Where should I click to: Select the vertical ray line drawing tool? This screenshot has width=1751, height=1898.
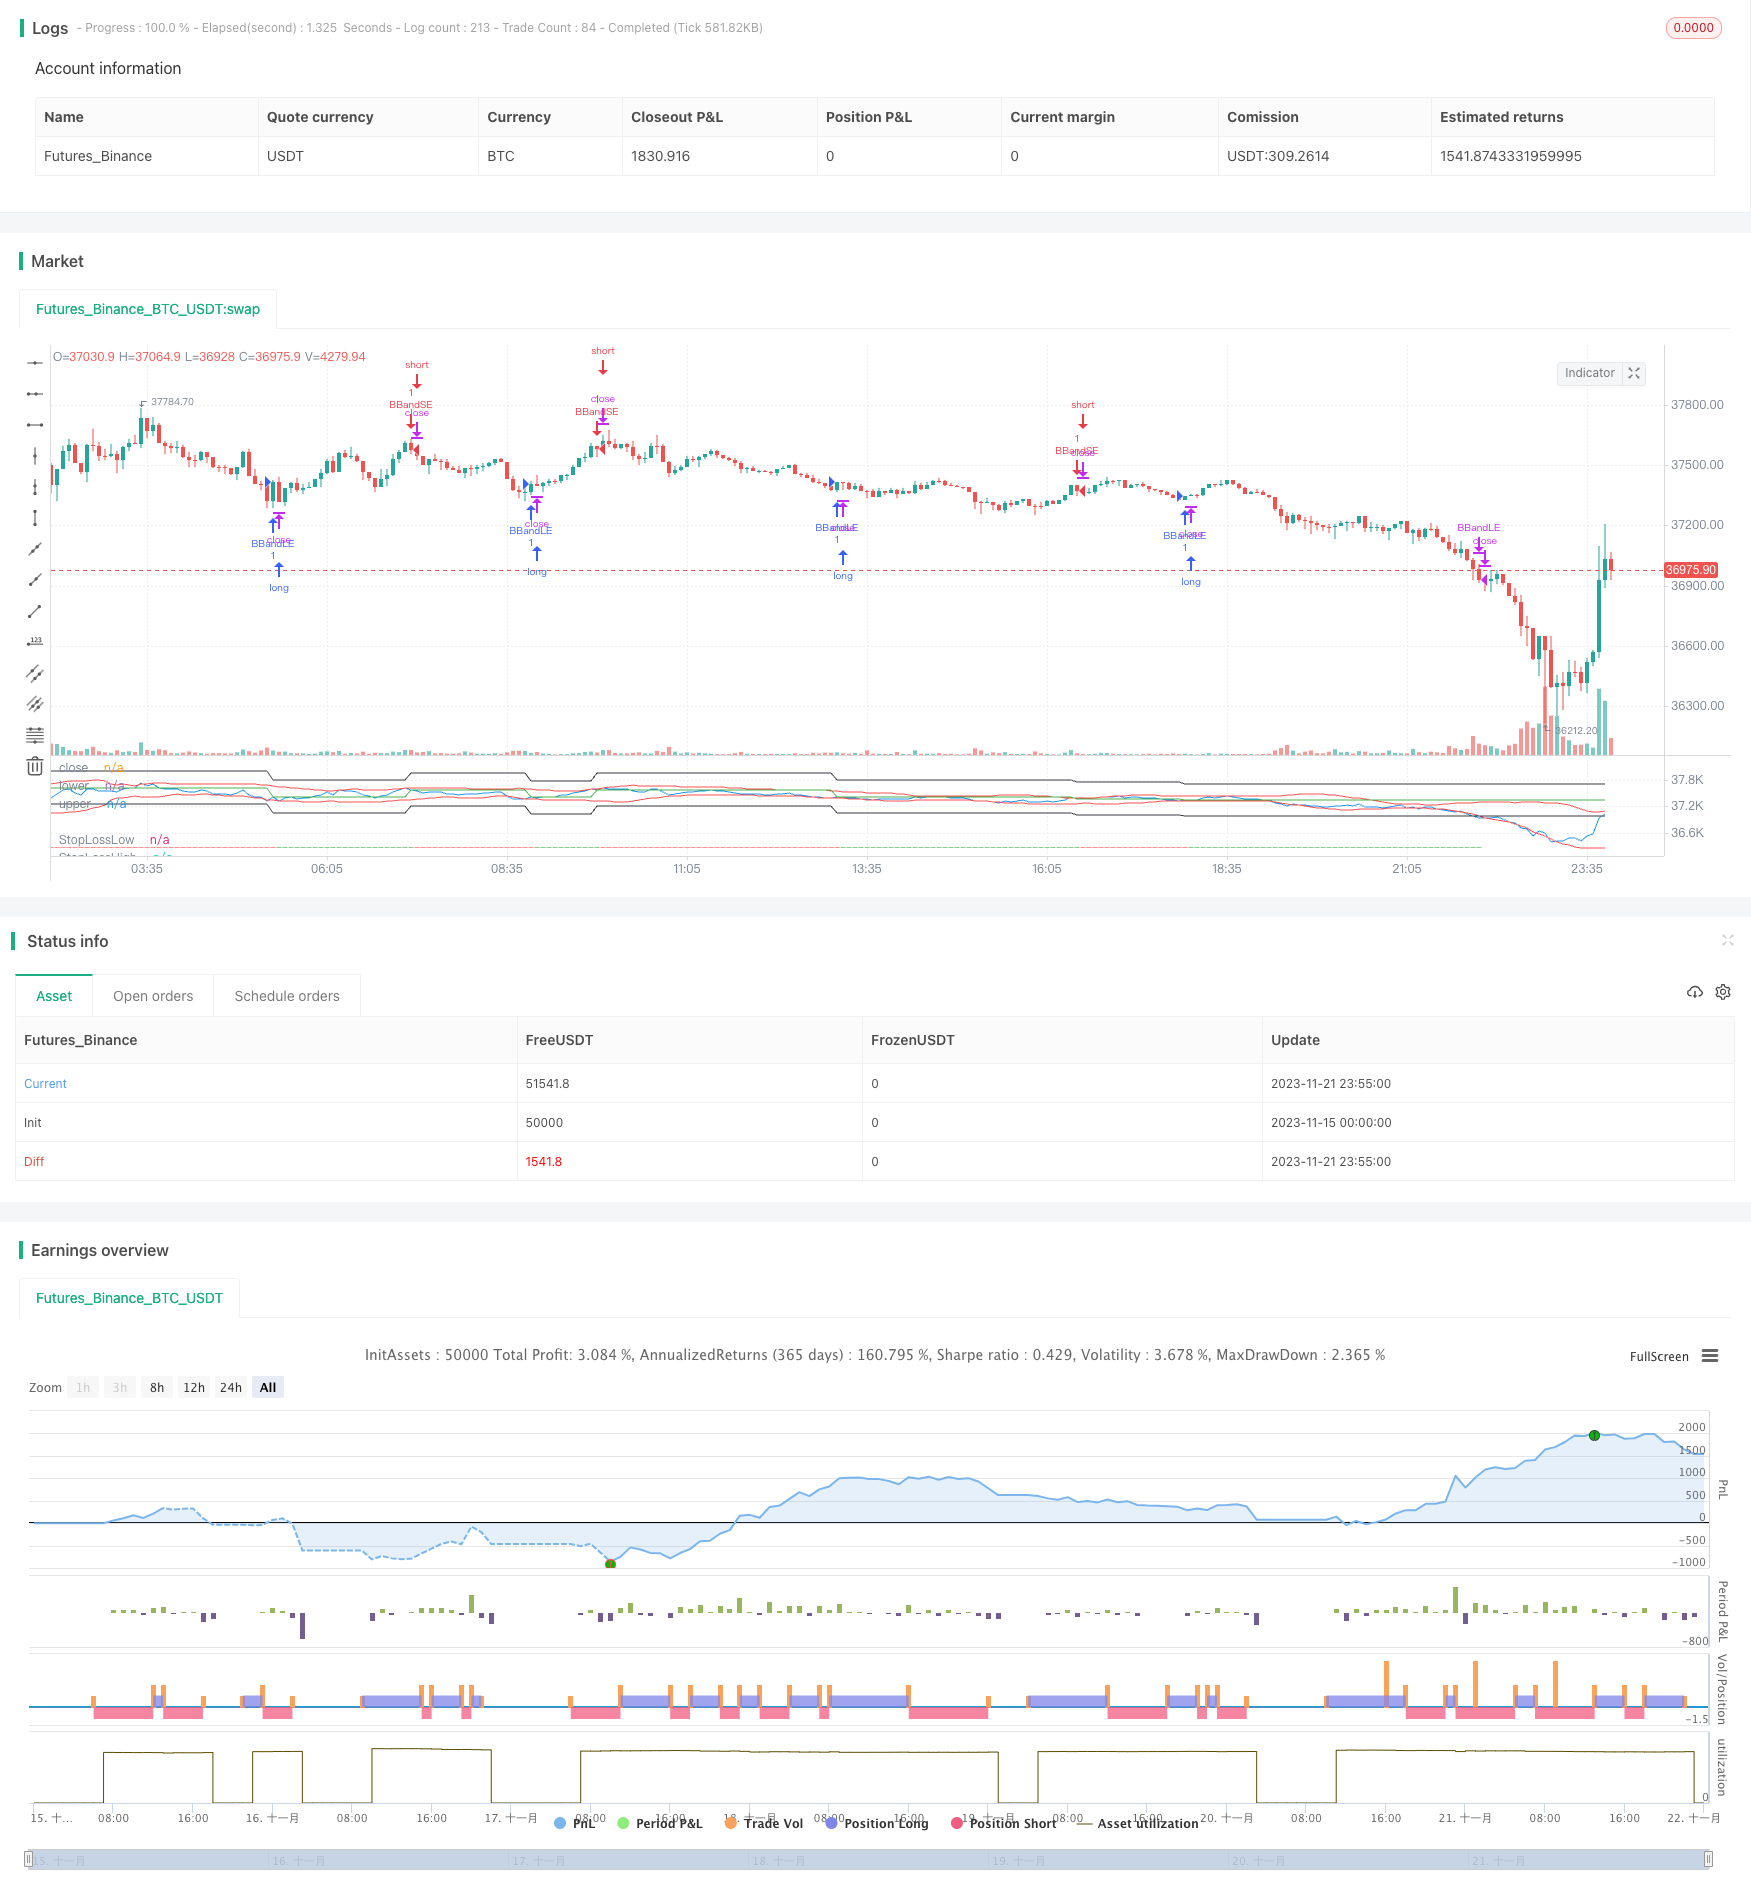(35, 487)
